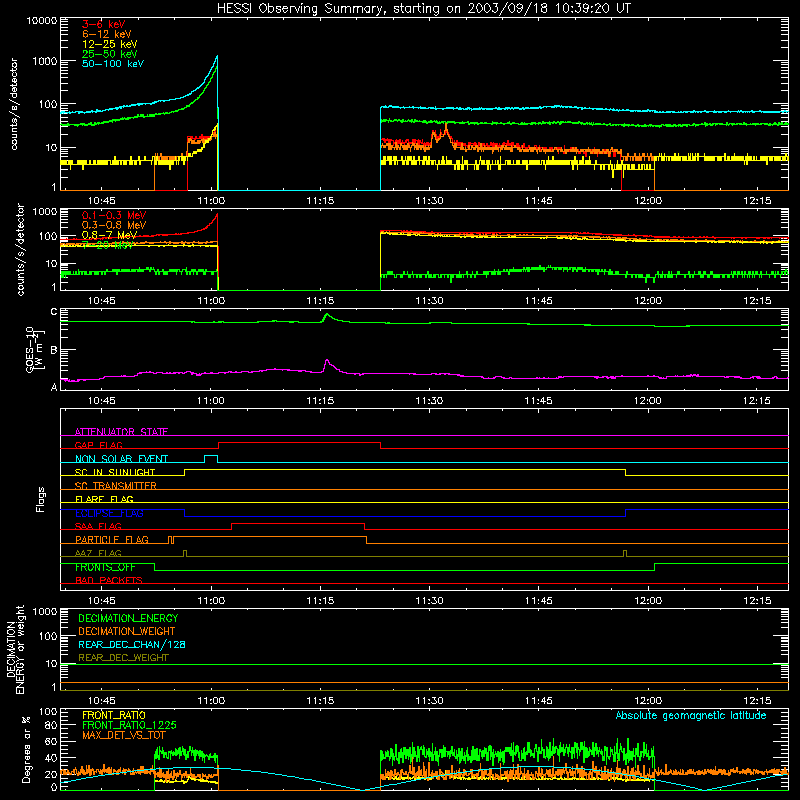800x800 pixels.
Task: Click the DECIMATION_ENERGY legend label
Action: pos(128,618)
